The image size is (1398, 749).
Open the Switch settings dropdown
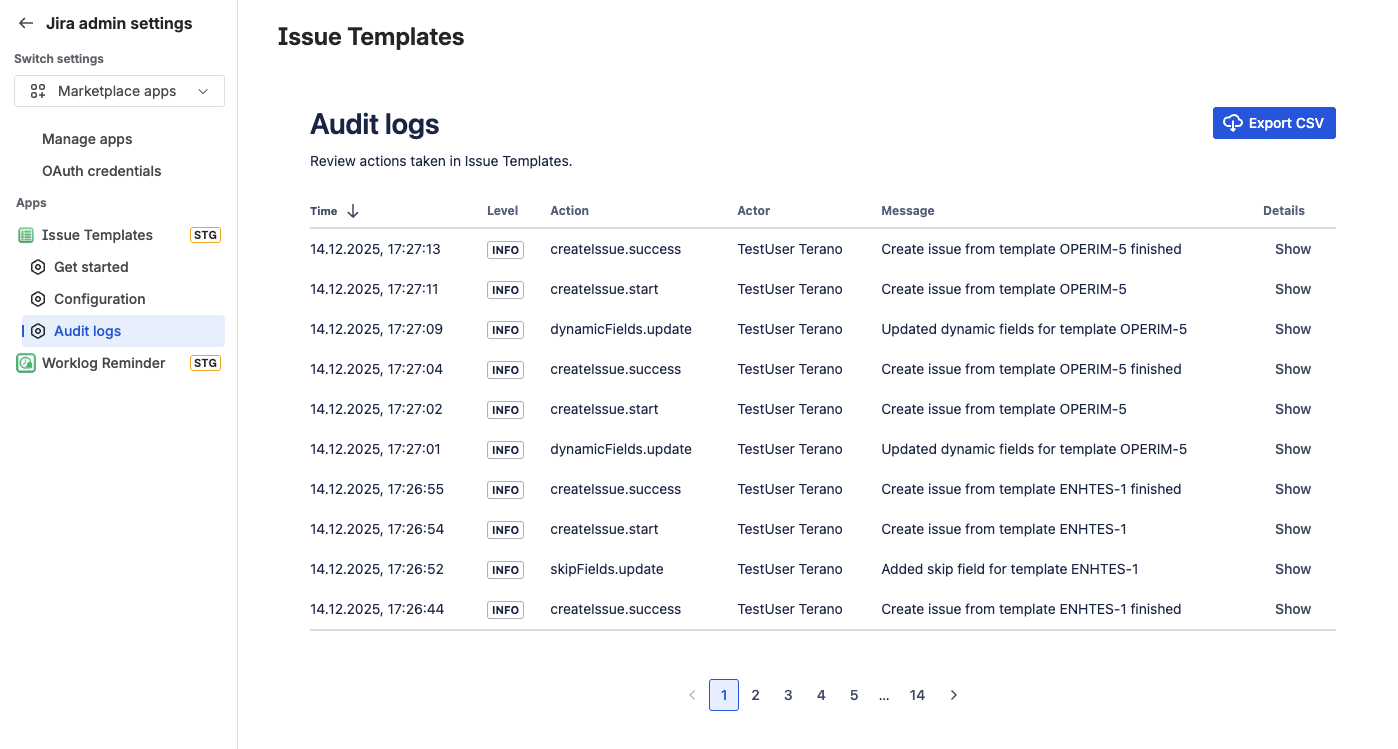(119, 91)
